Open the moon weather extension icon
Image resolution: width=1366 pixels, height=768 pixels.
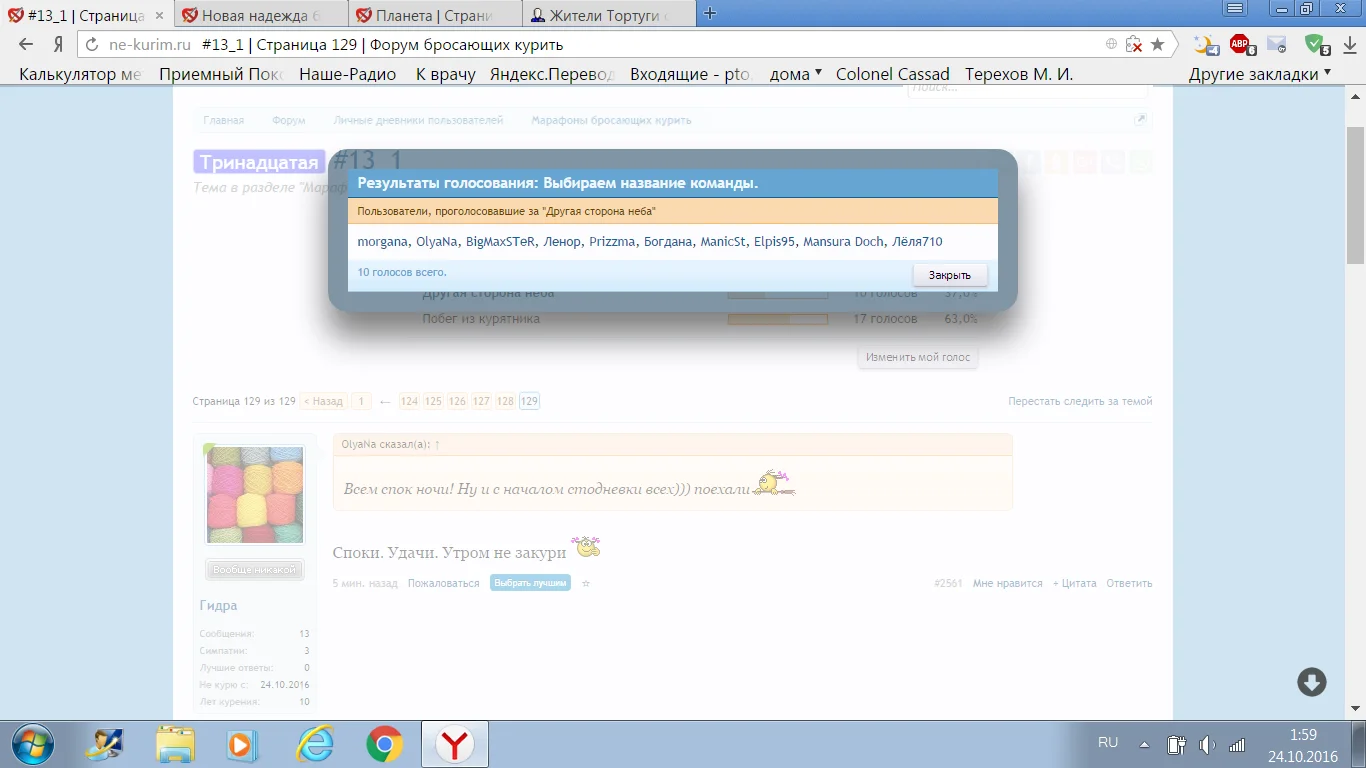1207,44
